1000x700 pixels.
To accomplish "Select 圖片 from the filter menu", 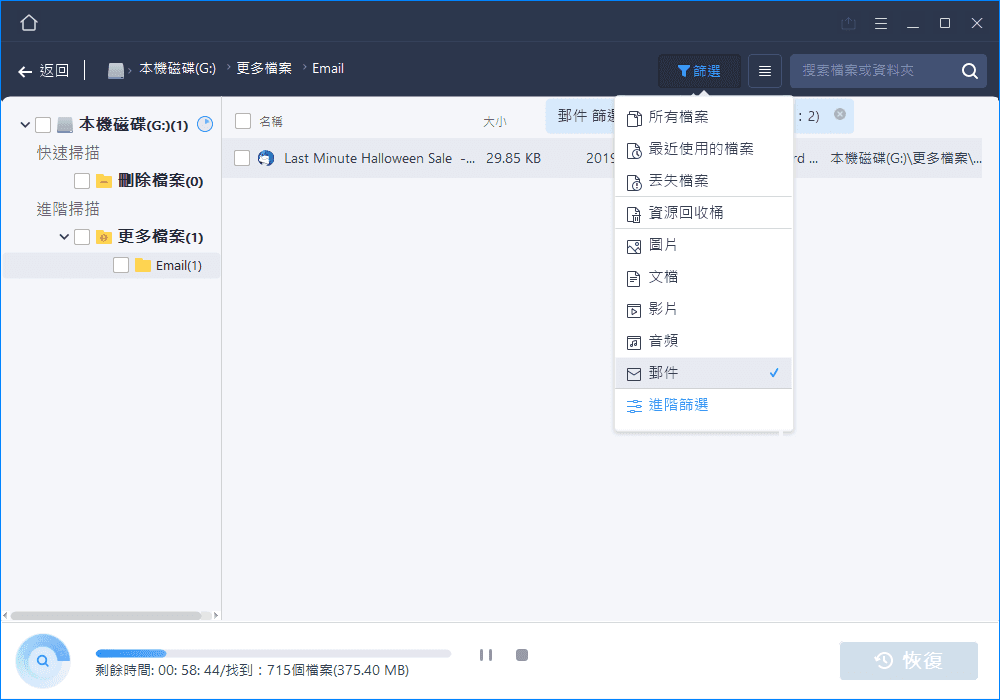I will (663, 245).
